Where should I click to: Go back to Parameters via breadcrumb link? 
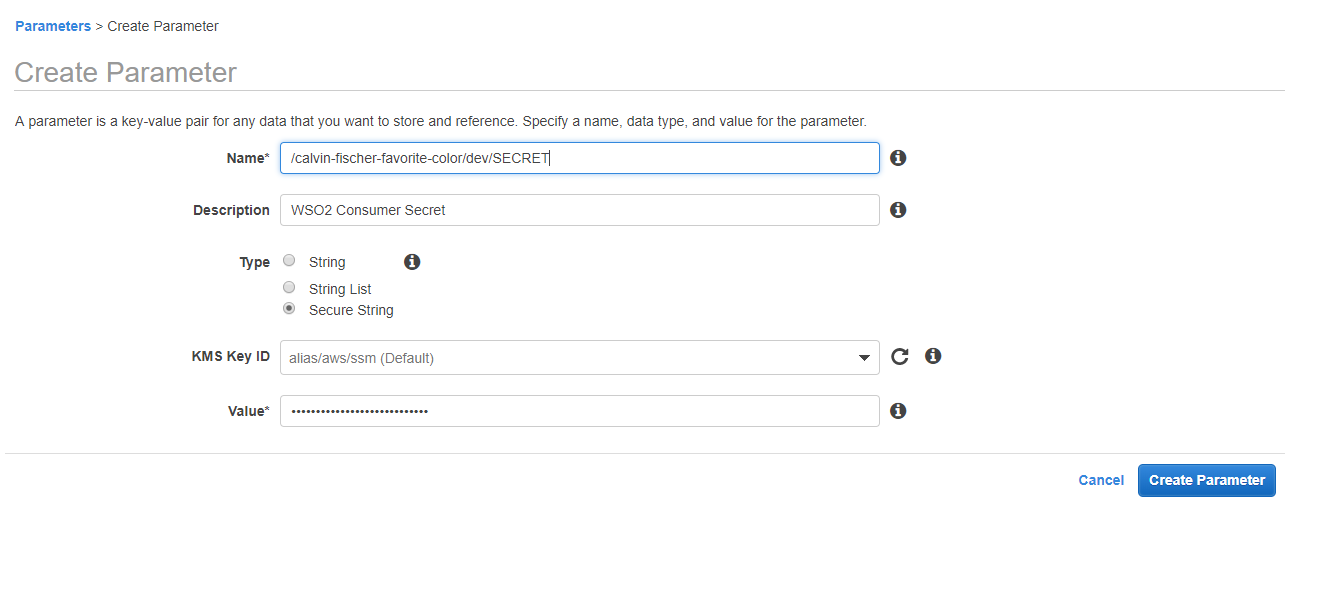coord(53,26)
